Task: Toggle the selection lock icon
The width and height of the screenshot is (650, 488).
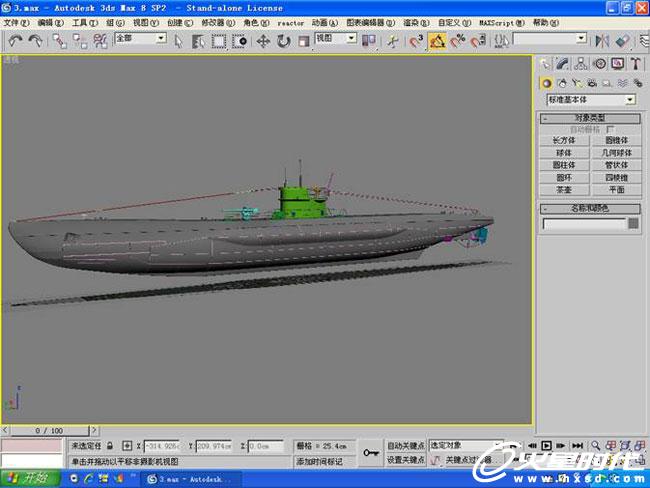Action: (x=110, y=446)
